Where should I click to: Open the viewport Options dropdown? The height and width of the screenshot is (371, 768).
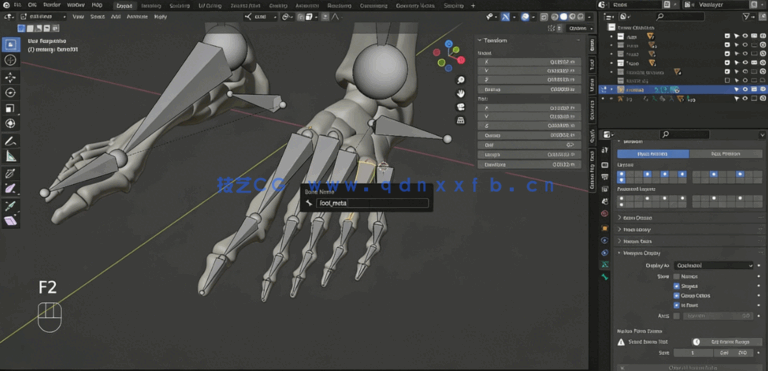[579, 28]
